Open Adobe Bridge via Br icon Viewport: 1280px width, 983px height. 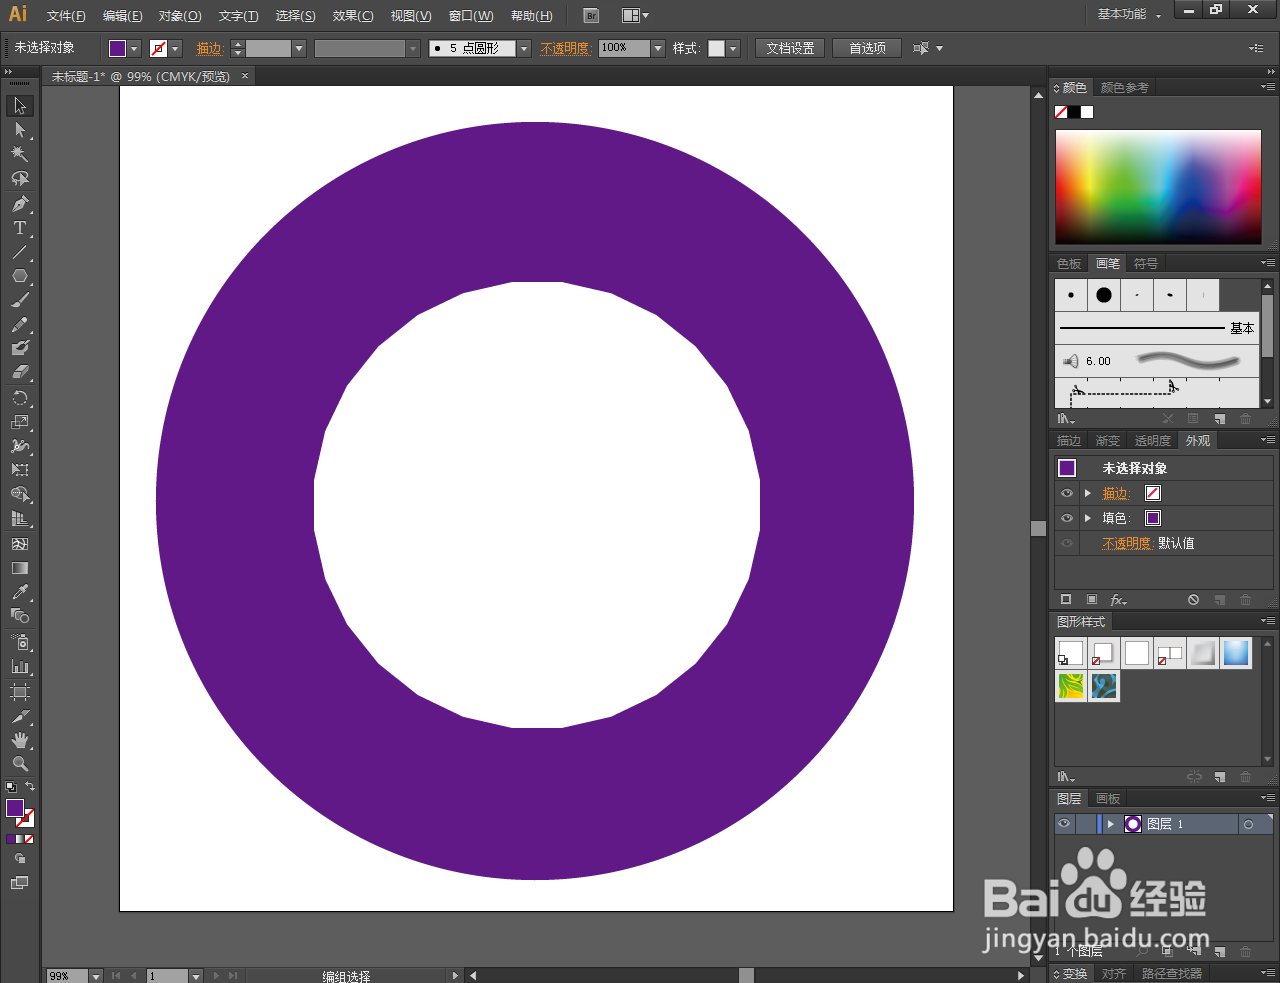pyautogui.click(x=591, y=15)
